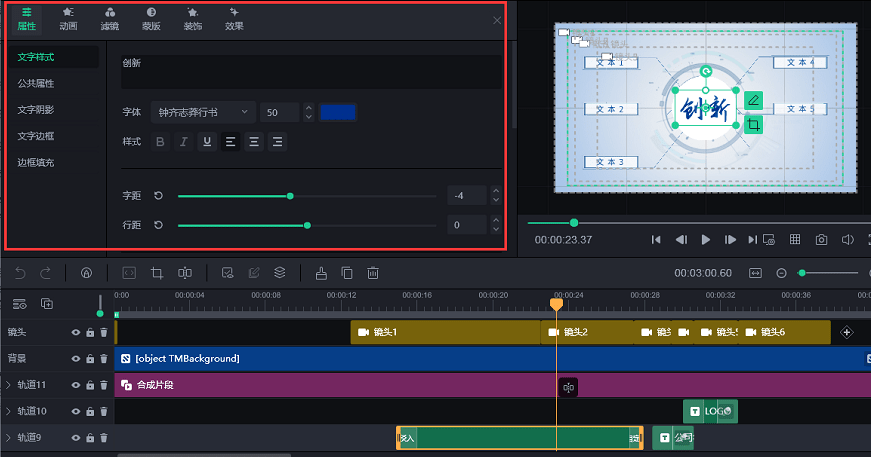Play the preview

(x=705, y=239)
